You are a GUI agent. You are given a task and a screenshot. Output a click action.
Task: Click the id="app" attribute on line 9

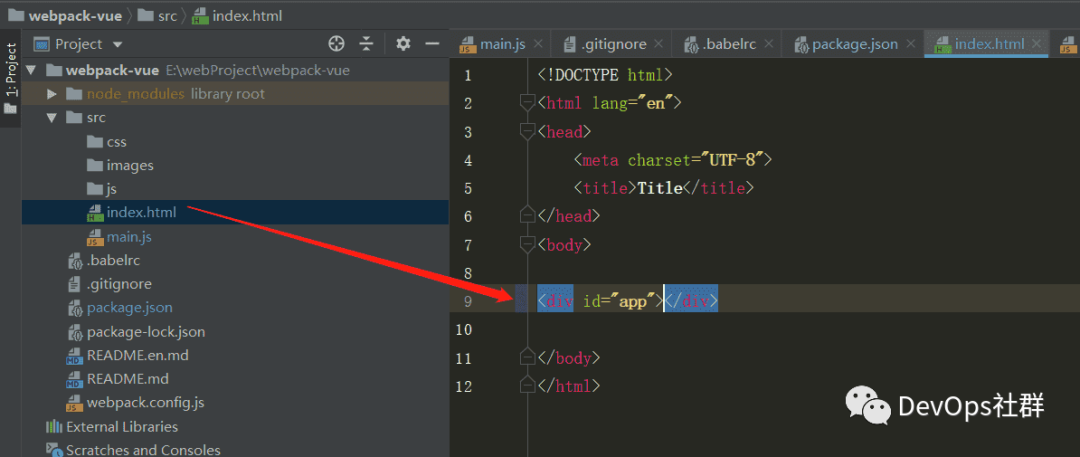point(618,301)
